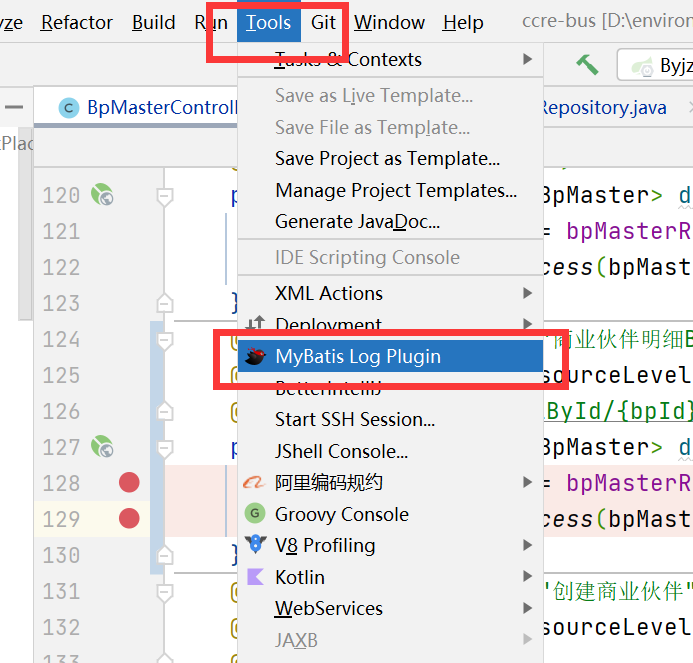Collapse code fold at line 120
693x663 pixels.
click(x=164, y=197)
